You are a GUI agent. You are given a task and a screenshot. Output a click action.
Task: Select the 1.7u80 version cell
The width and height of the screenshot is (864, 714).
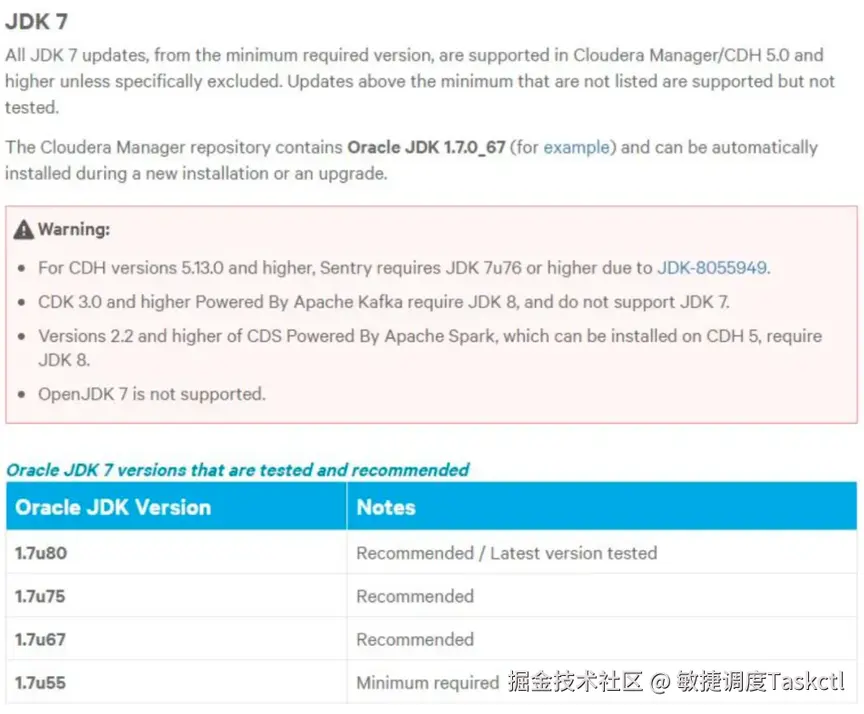coord(41,553)
